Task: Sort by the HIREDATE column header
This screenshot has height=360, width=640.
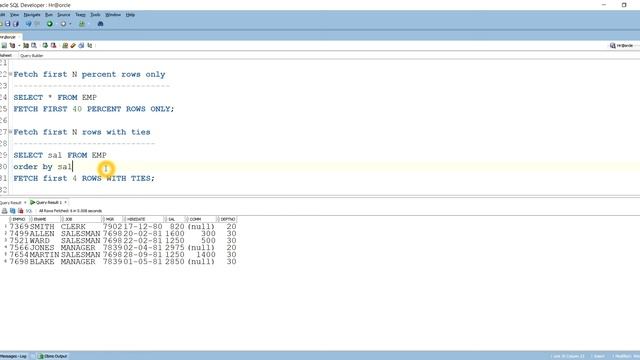Action: click(144, 220)
